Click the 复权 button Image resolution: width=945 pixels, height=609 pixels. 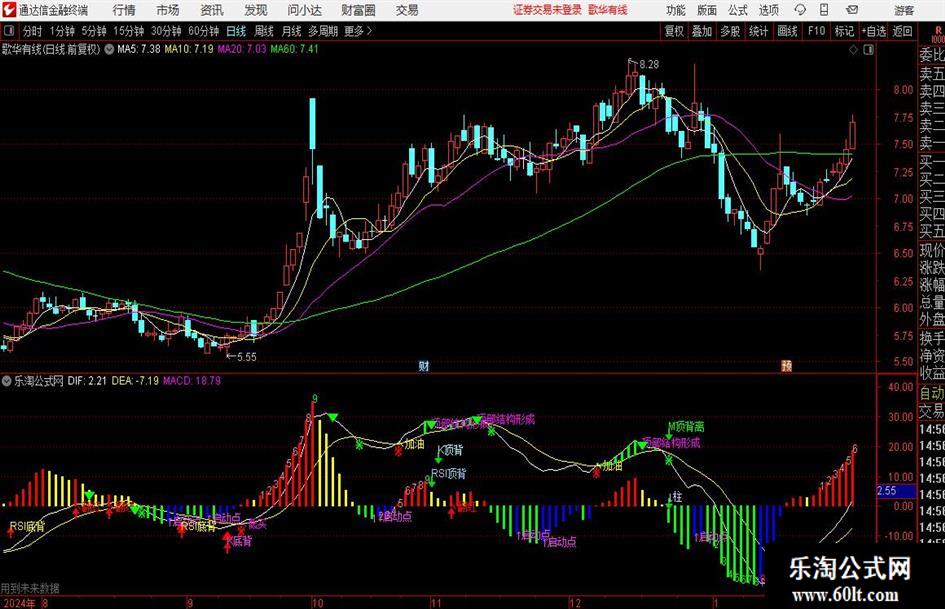point(674,31)
